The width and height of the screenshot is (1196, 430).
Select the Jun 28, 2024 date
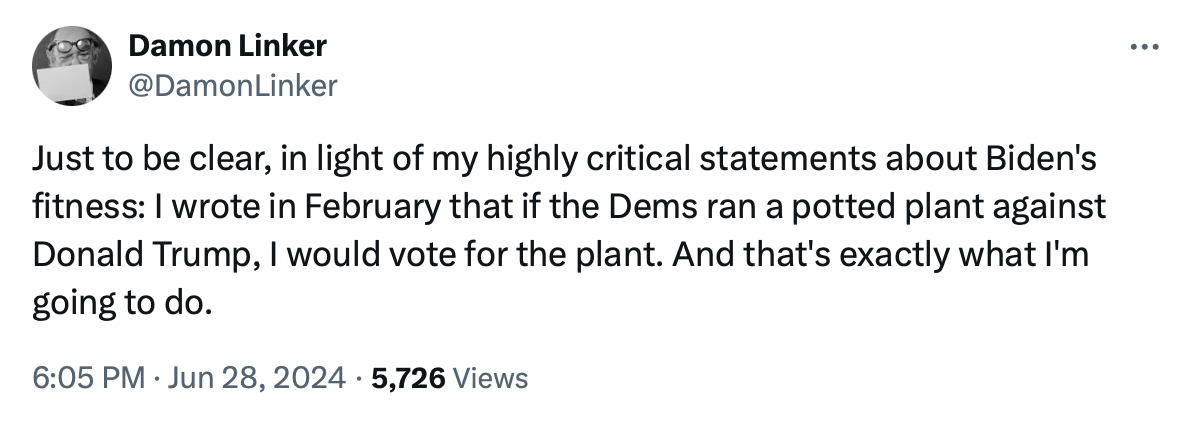[256, 377]
